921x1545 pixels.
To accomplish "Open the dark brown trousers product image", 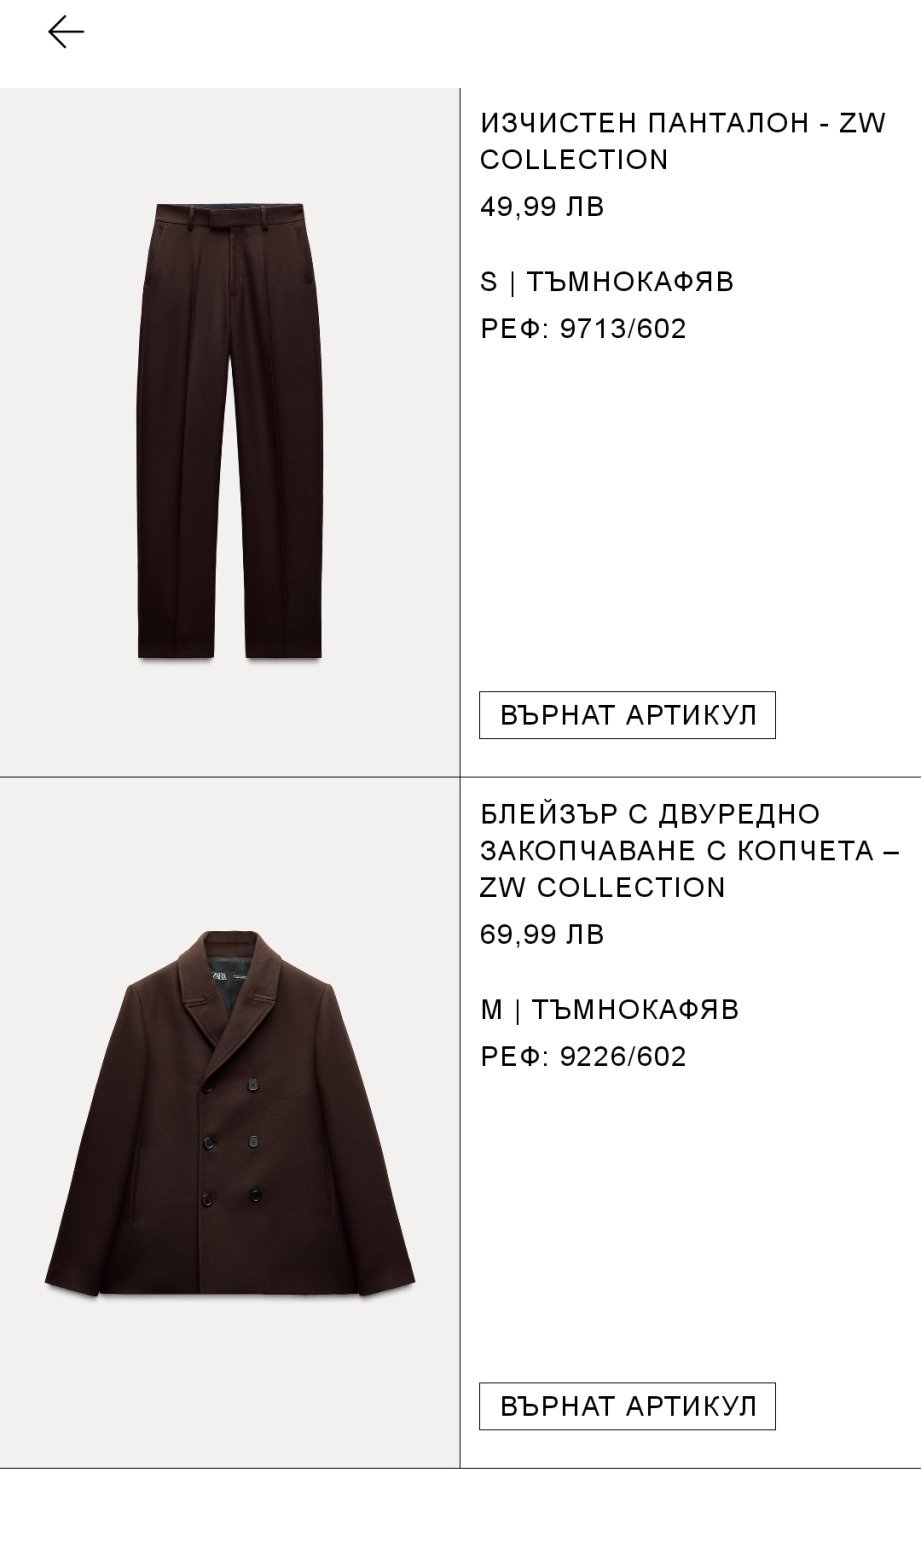I will tap(229, 432).
